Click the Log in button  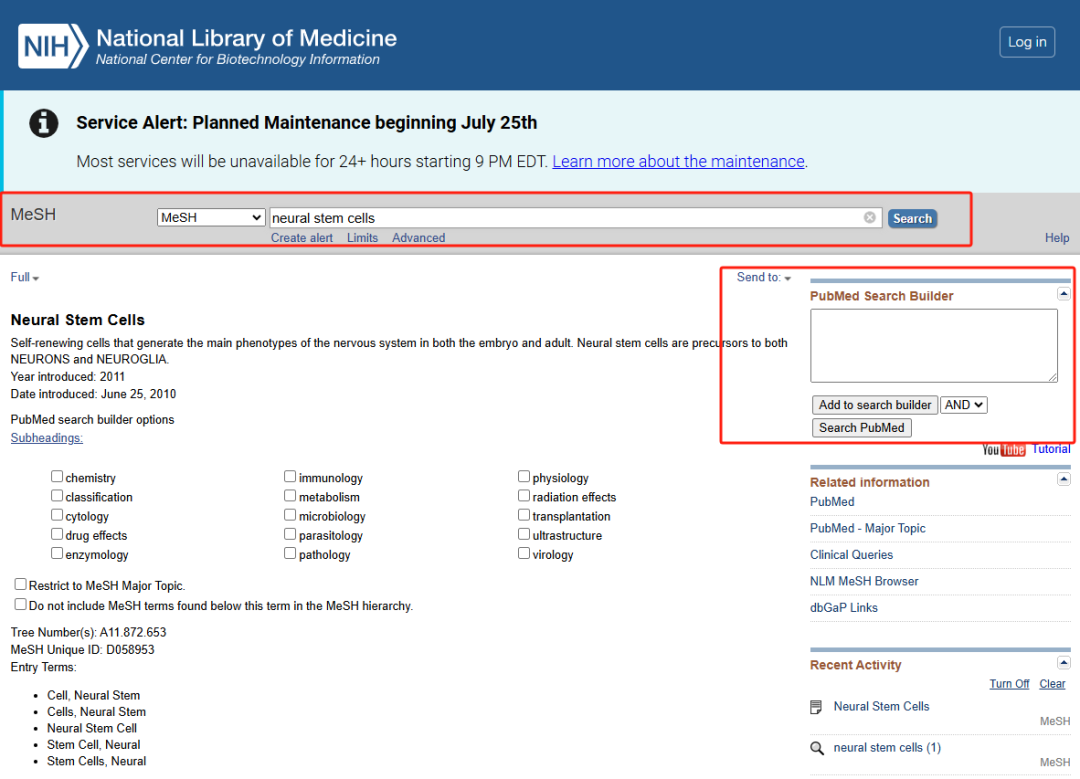[x=1027, y=42]
